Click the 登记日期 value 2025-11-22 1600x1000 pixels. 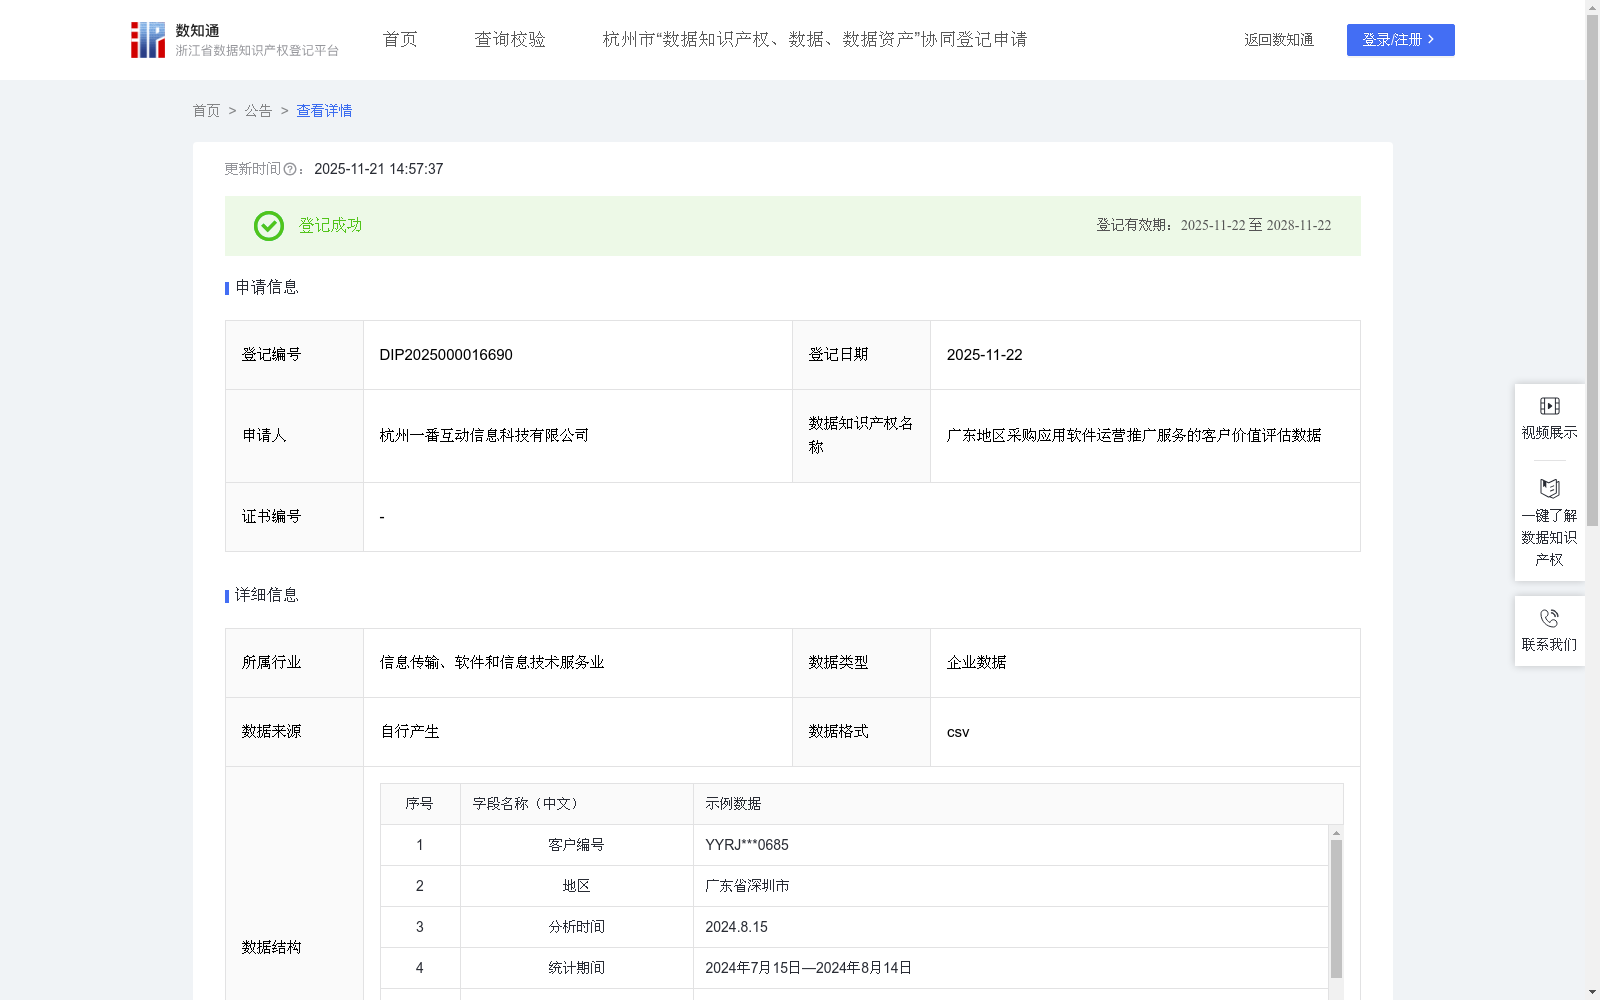pos(985,355)
